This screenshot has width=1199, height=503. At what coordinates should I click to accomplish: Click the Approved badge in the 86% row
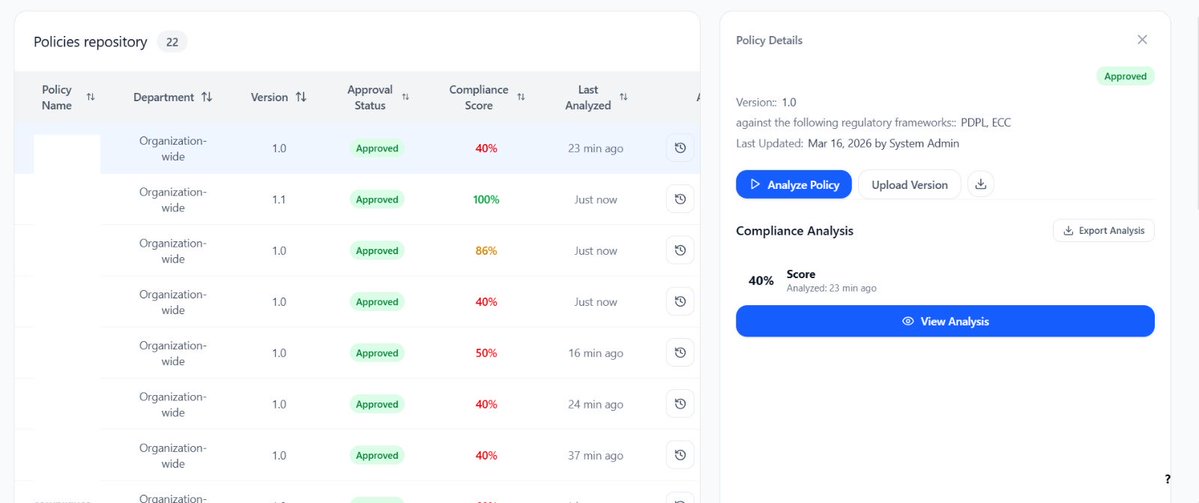point(377,251)
